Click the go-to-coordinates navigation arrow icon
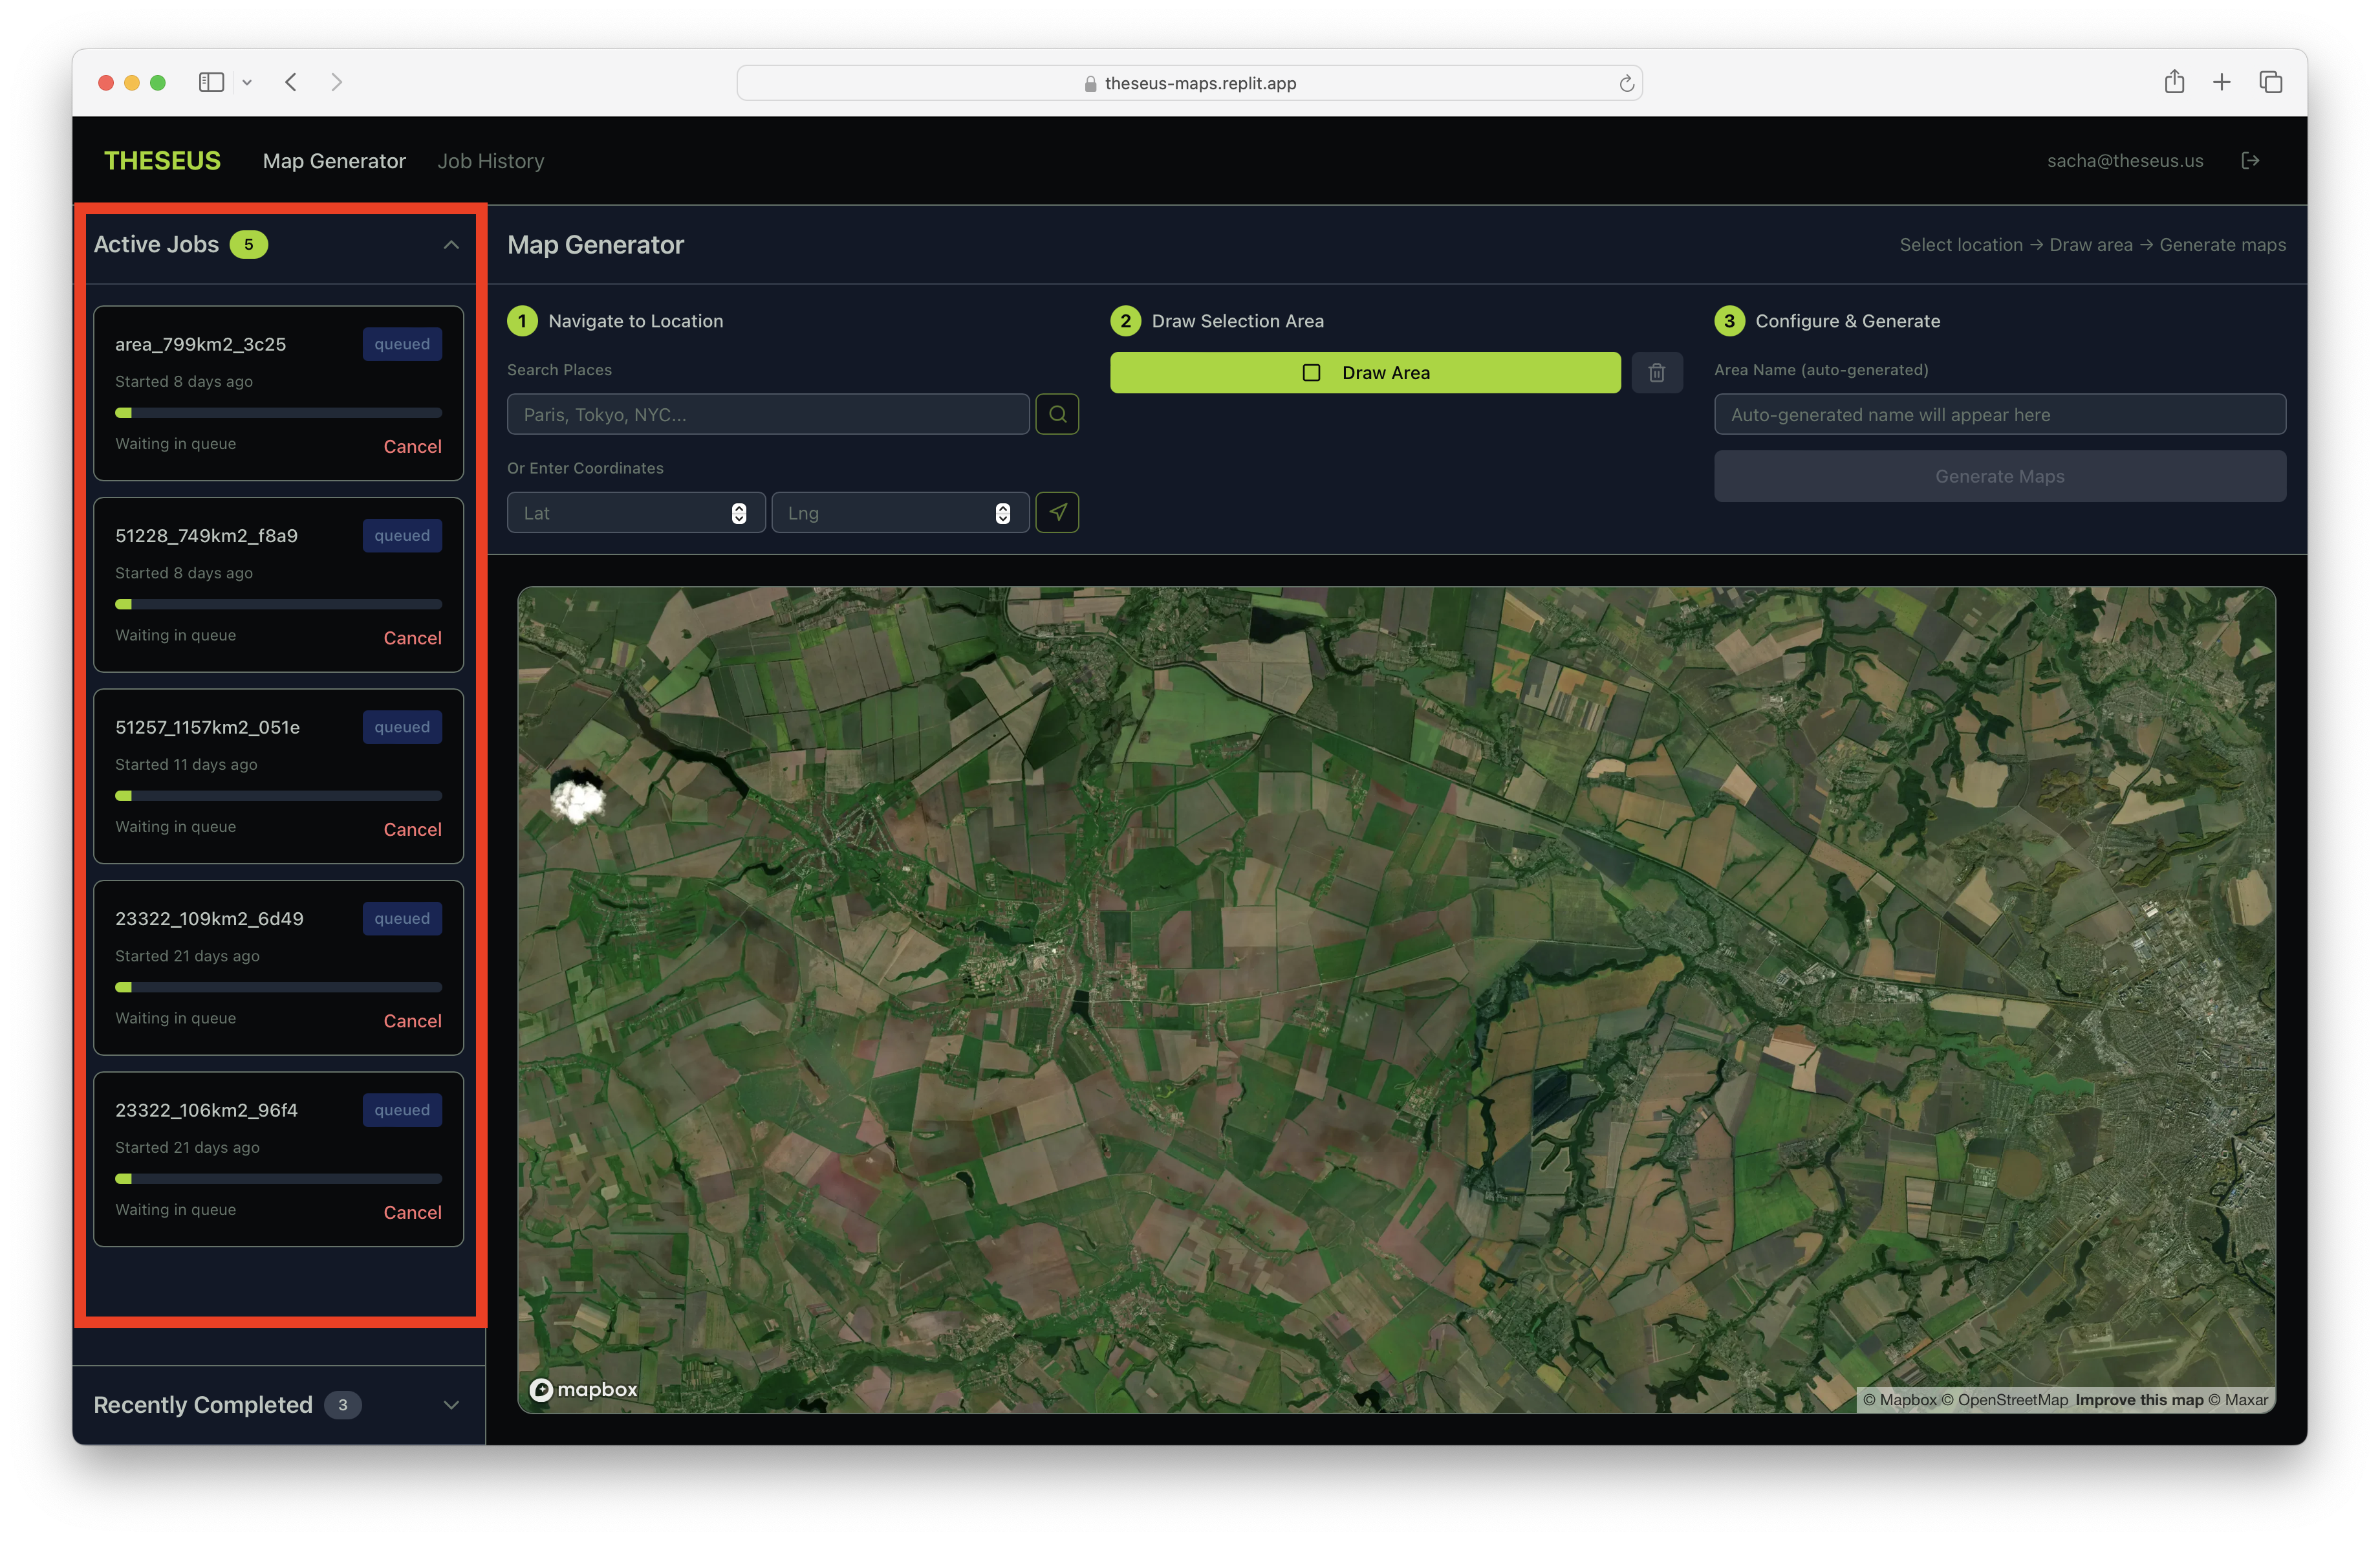2380x1541 pixels. (1057, 512)
